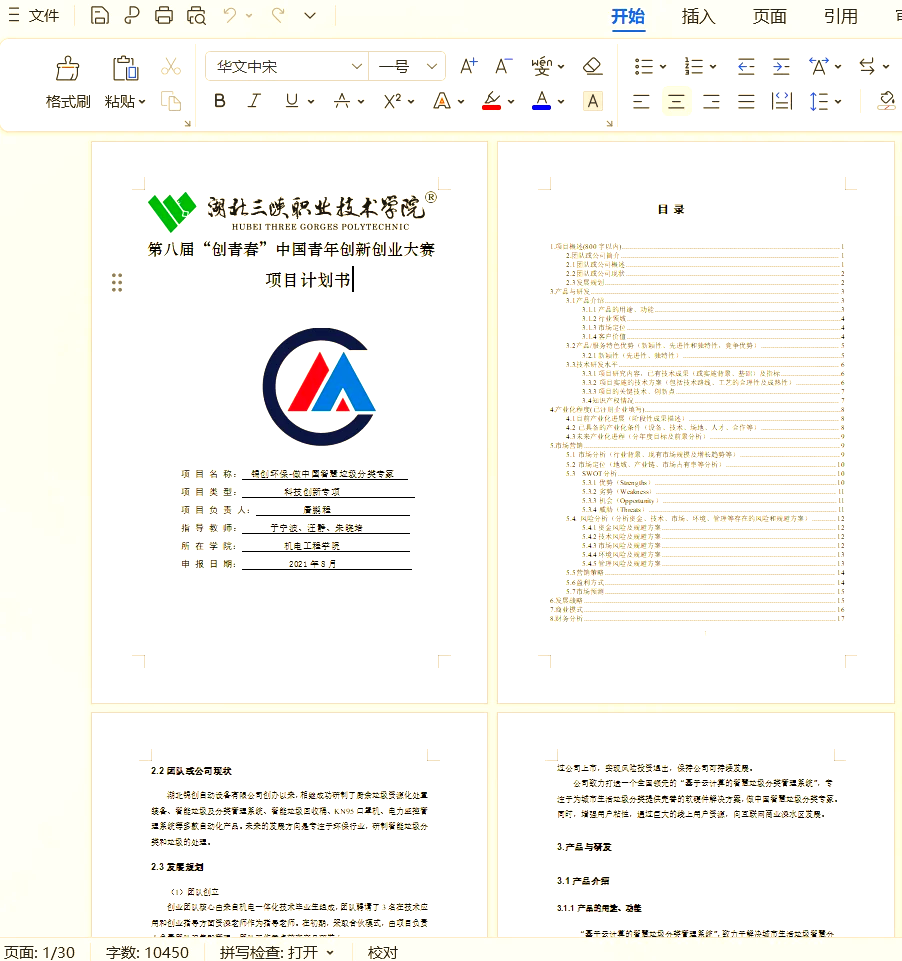Toggle character shading A button
Viewport: 902px width, 961px height.
(x=593, y=101)
